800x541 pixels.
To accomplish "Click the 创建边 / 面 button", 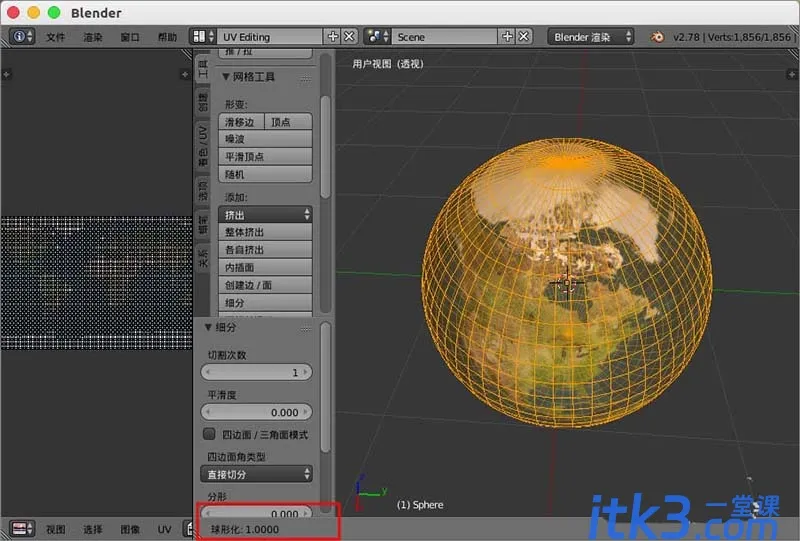I will coord(265,285).
